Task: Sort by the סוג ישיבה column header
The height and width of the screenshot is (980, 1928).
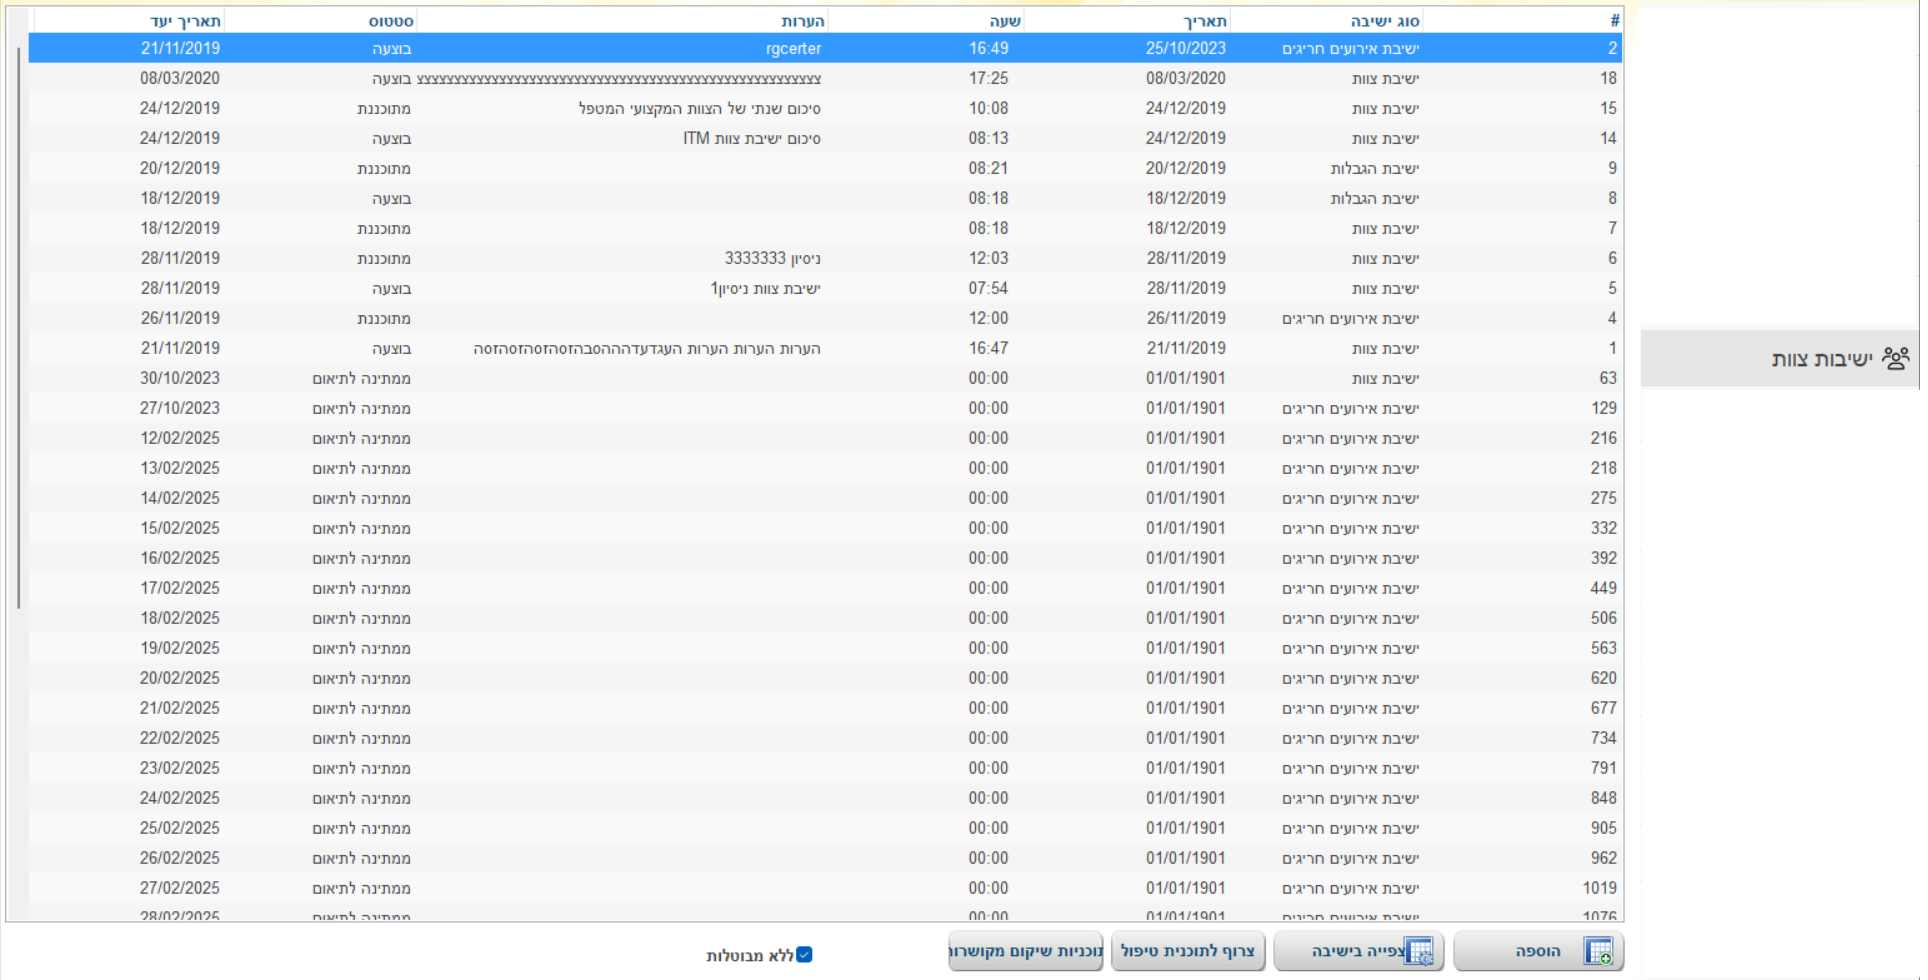Action: [1384, 21]
